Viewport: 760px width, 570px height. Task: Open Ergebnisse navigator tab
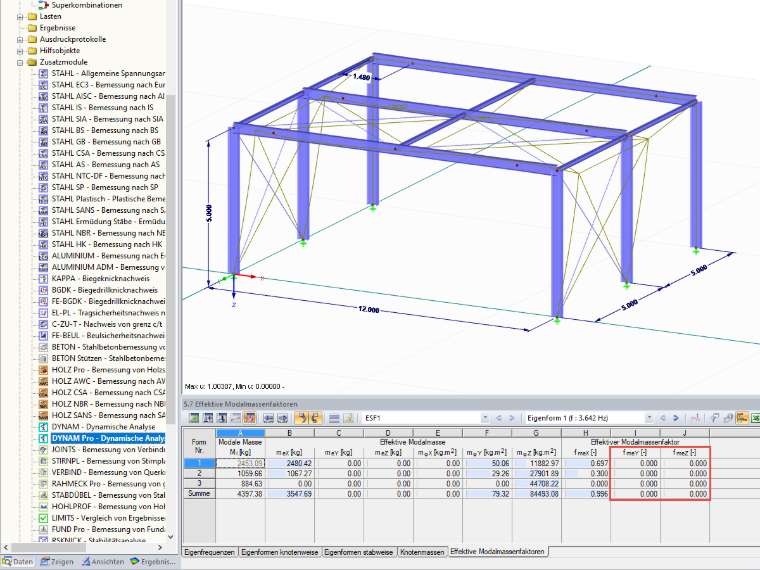[153, 562]
